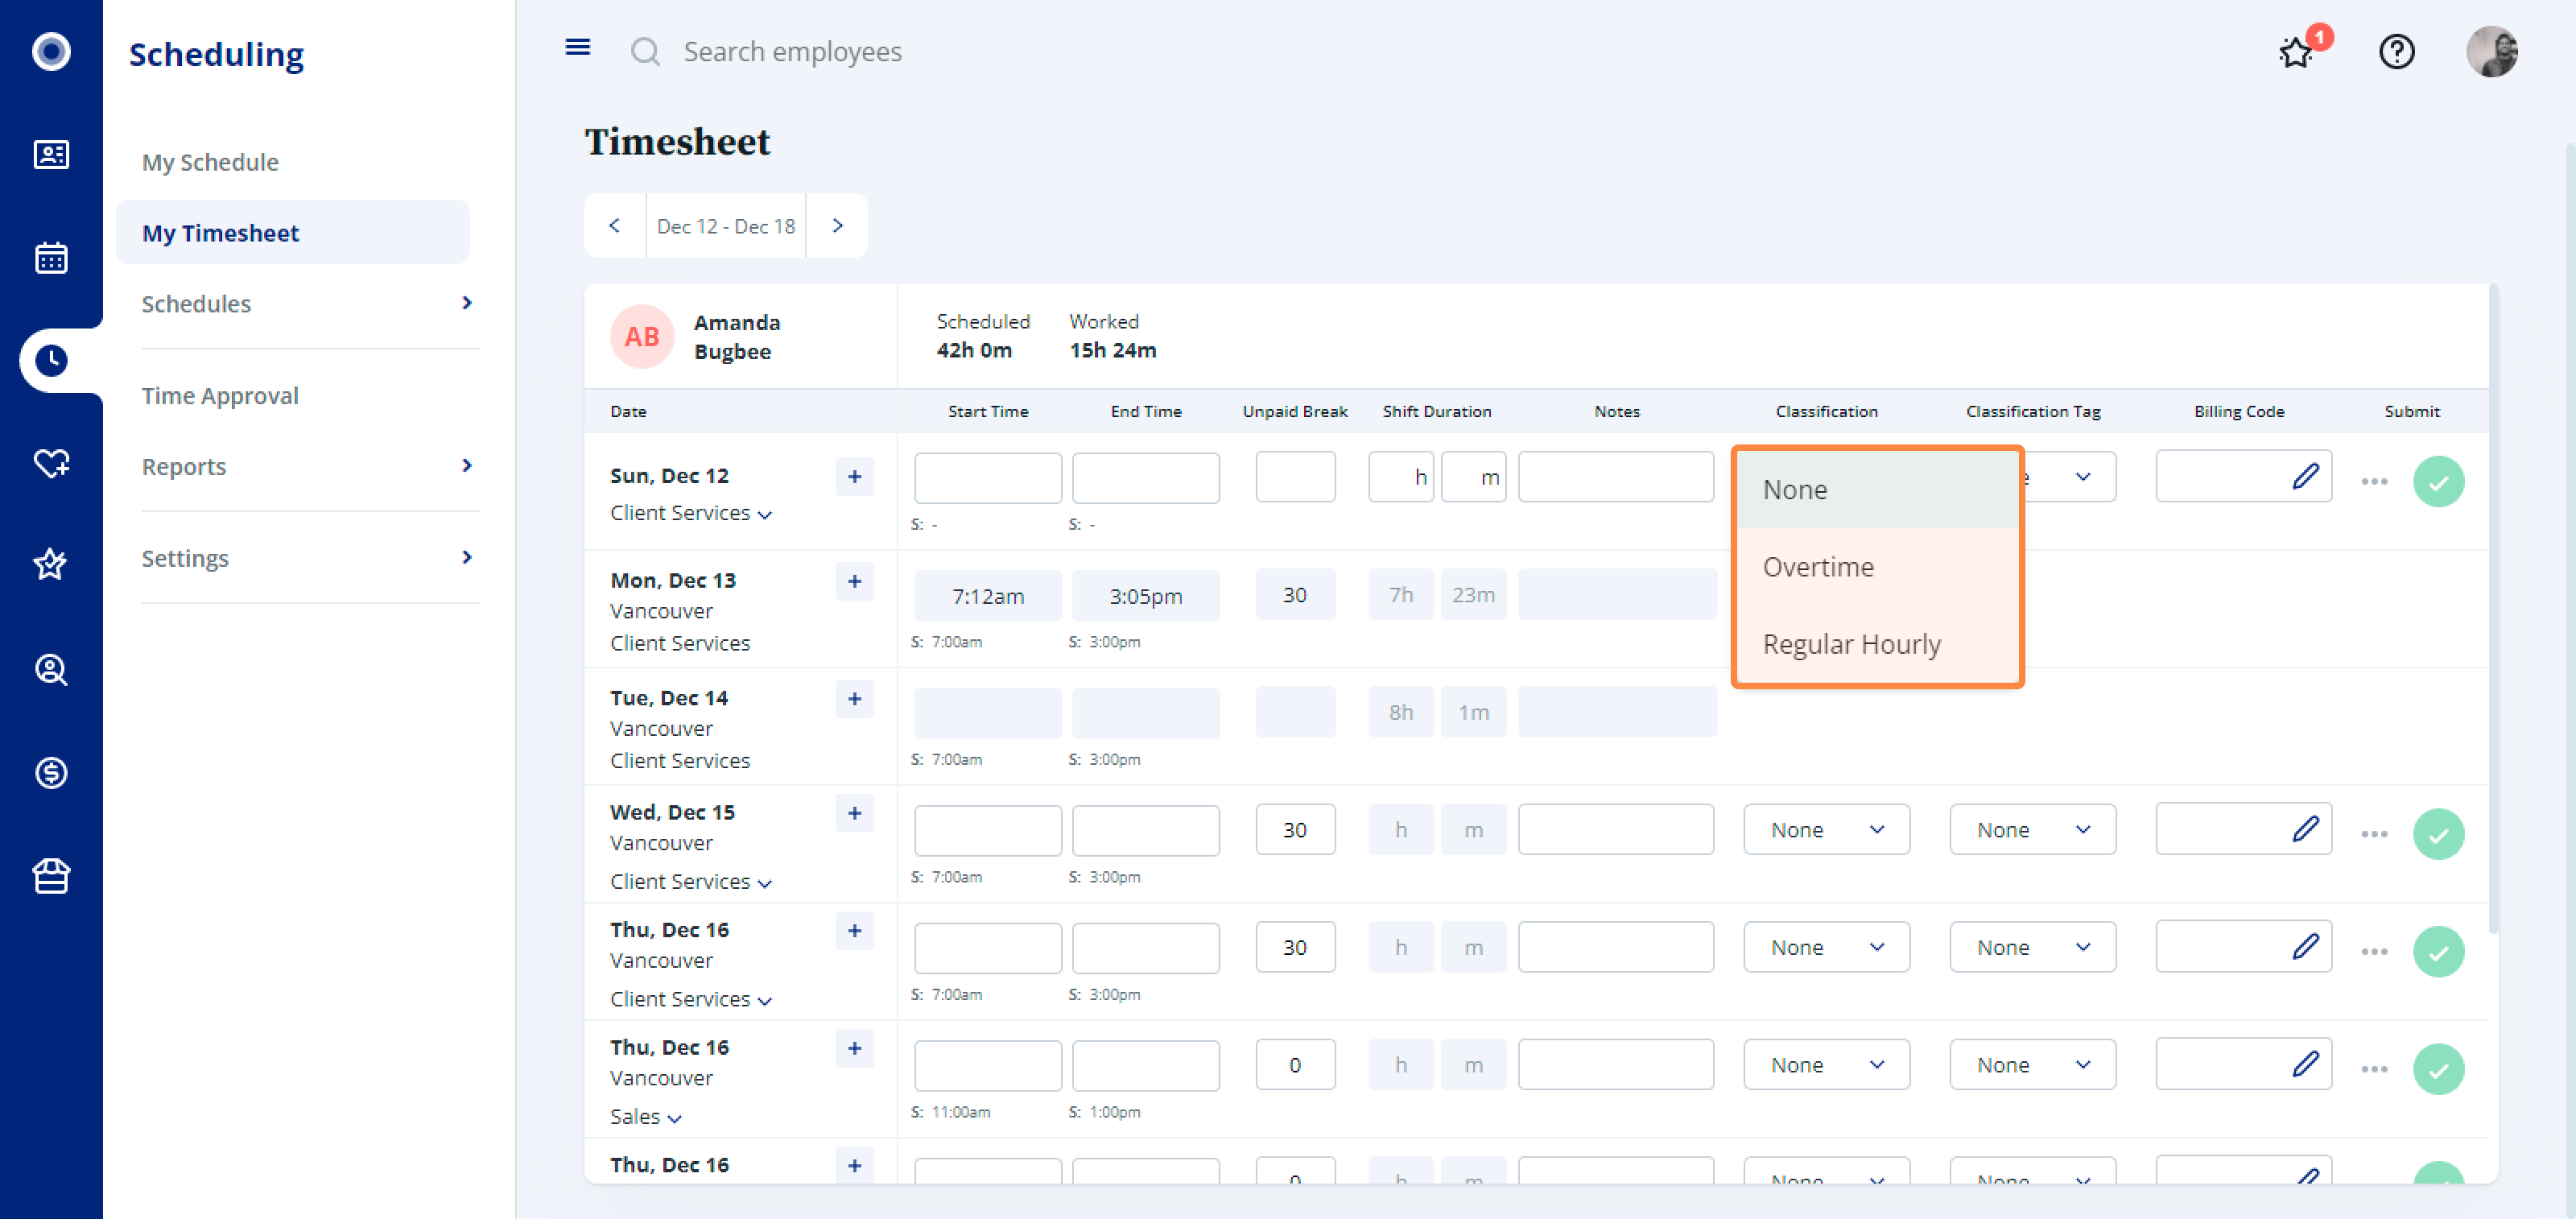Edit billing code pencil for Sun, Dec 12
Image resolution: width=2576 pixels, height=1219 pixels.
[x=2305, y=477]
